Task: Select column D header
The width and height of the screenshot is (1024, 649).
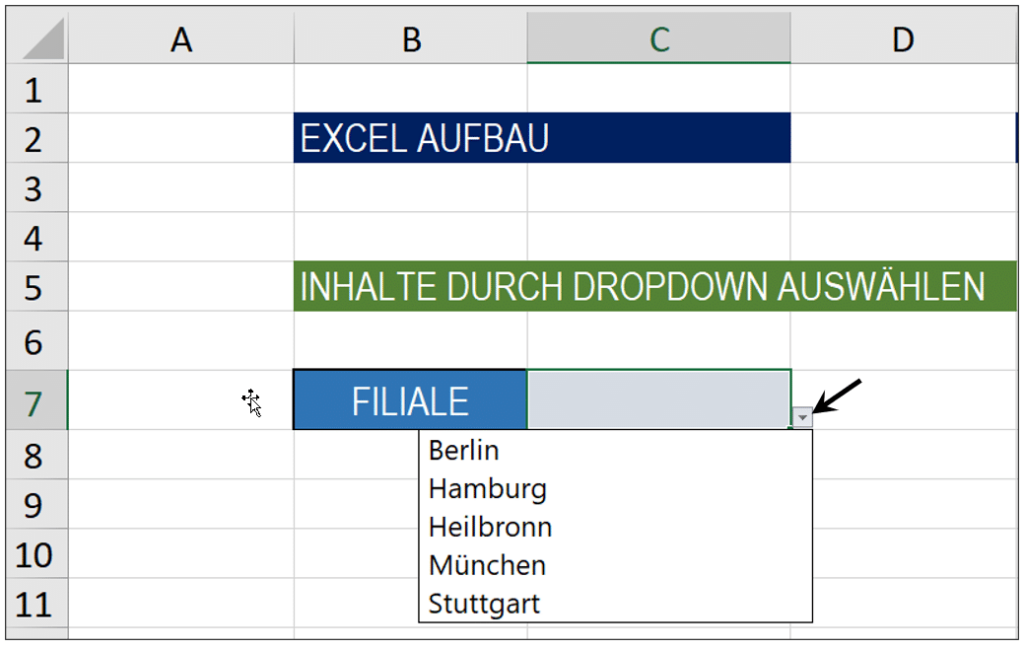Action: pyautogui.click(x=904, y=39)
